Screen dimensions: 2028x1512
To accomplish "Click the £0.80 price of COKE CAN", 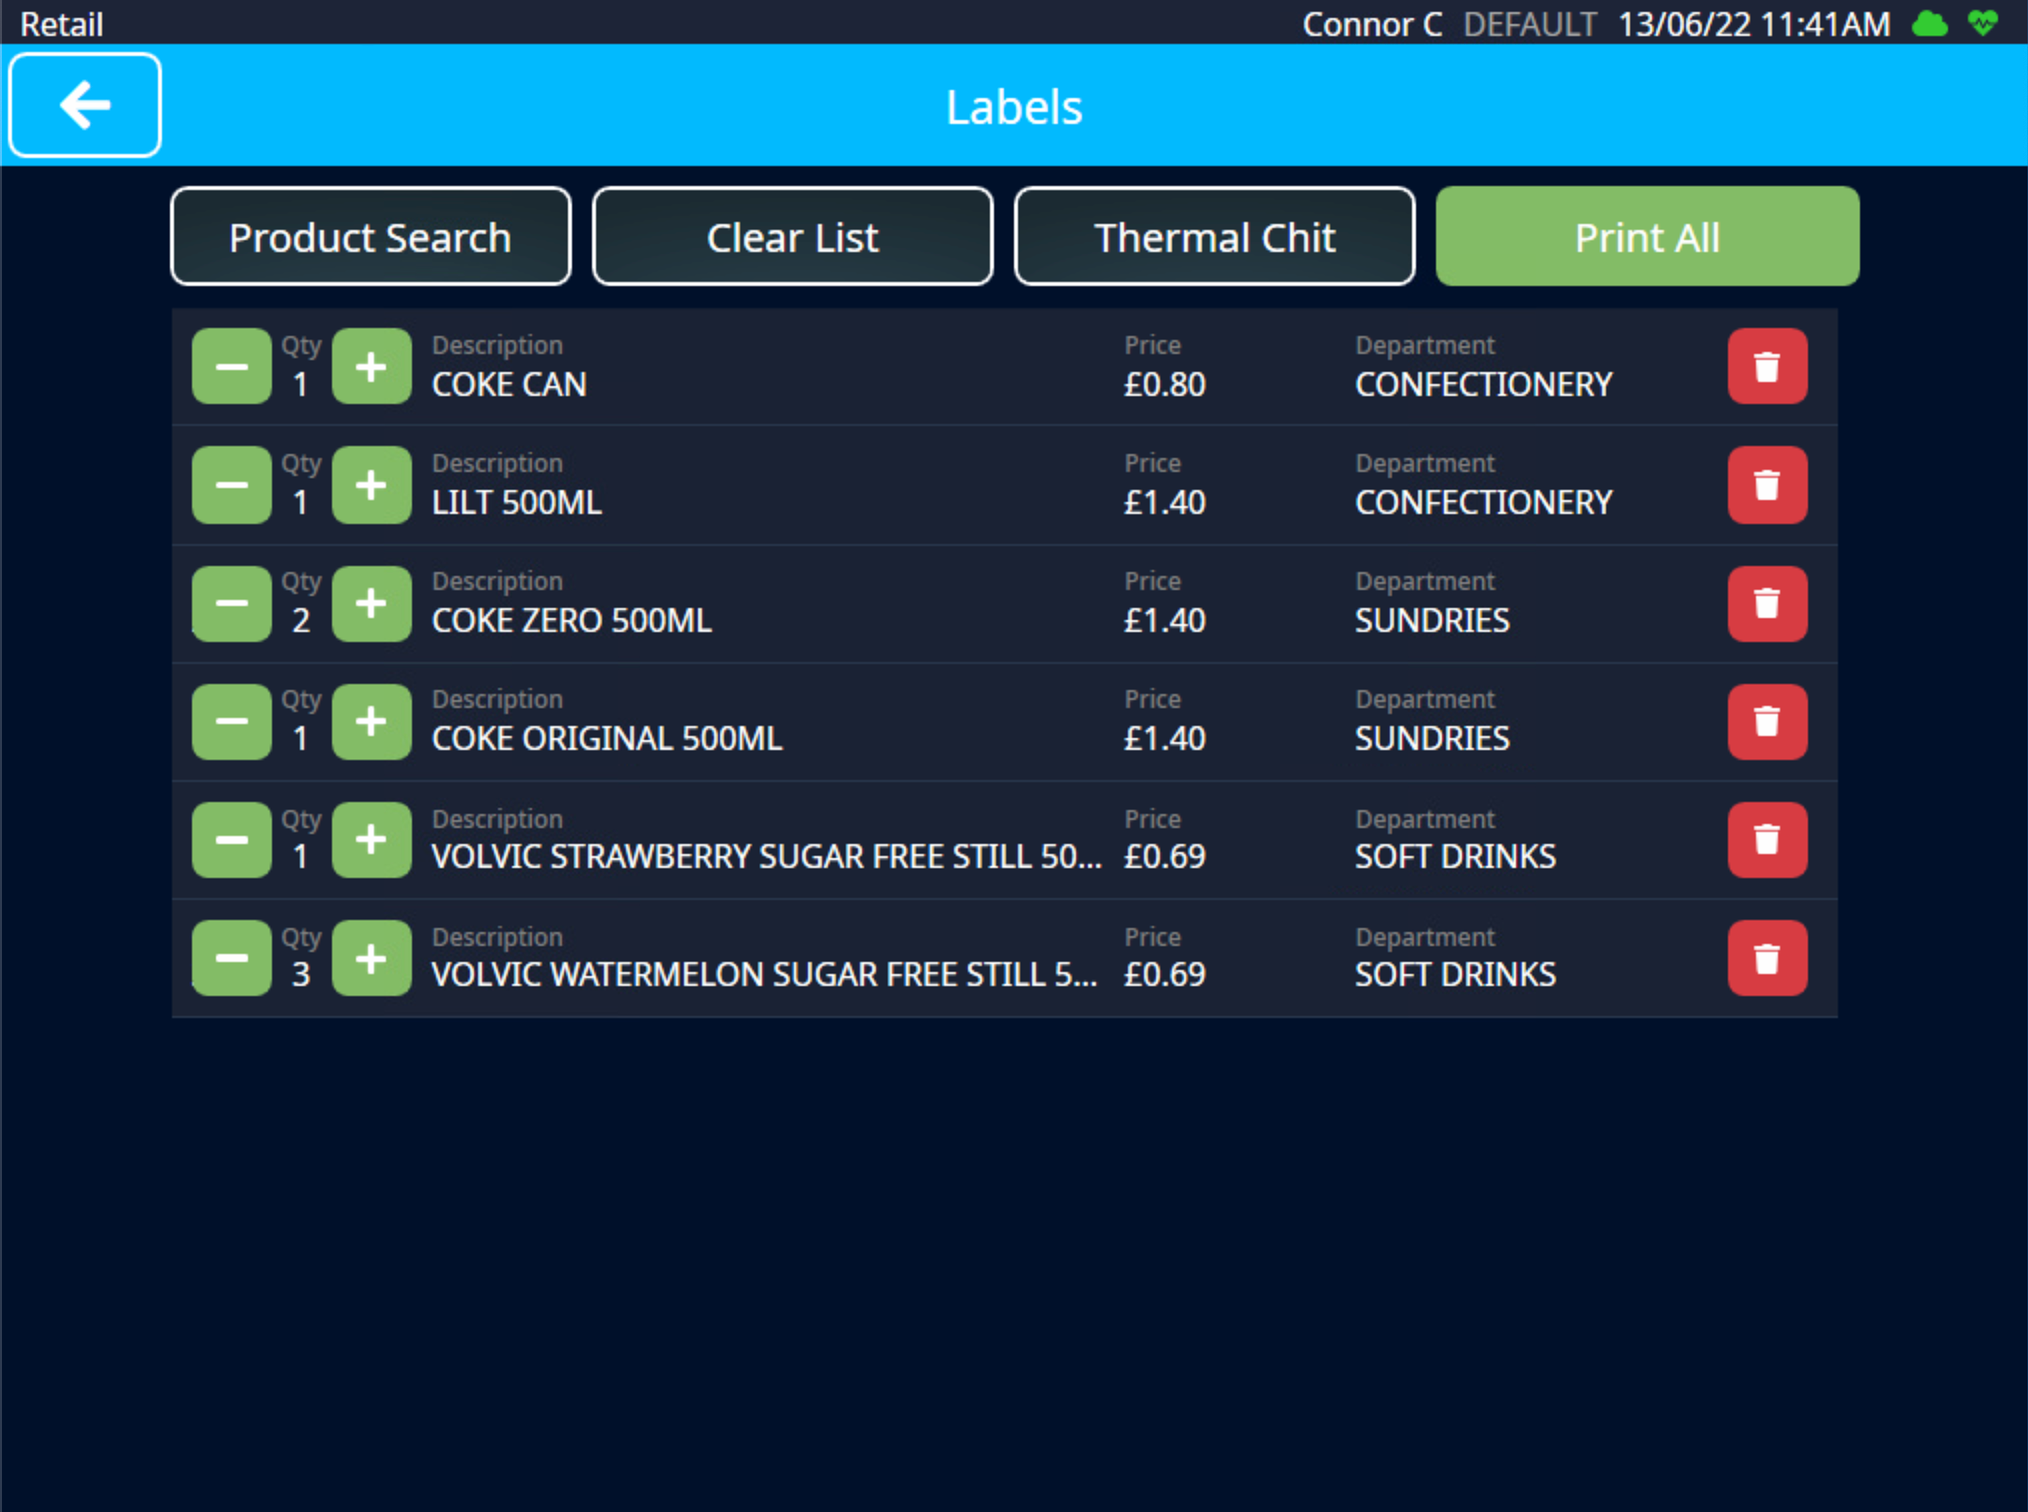I will 1165,384.
